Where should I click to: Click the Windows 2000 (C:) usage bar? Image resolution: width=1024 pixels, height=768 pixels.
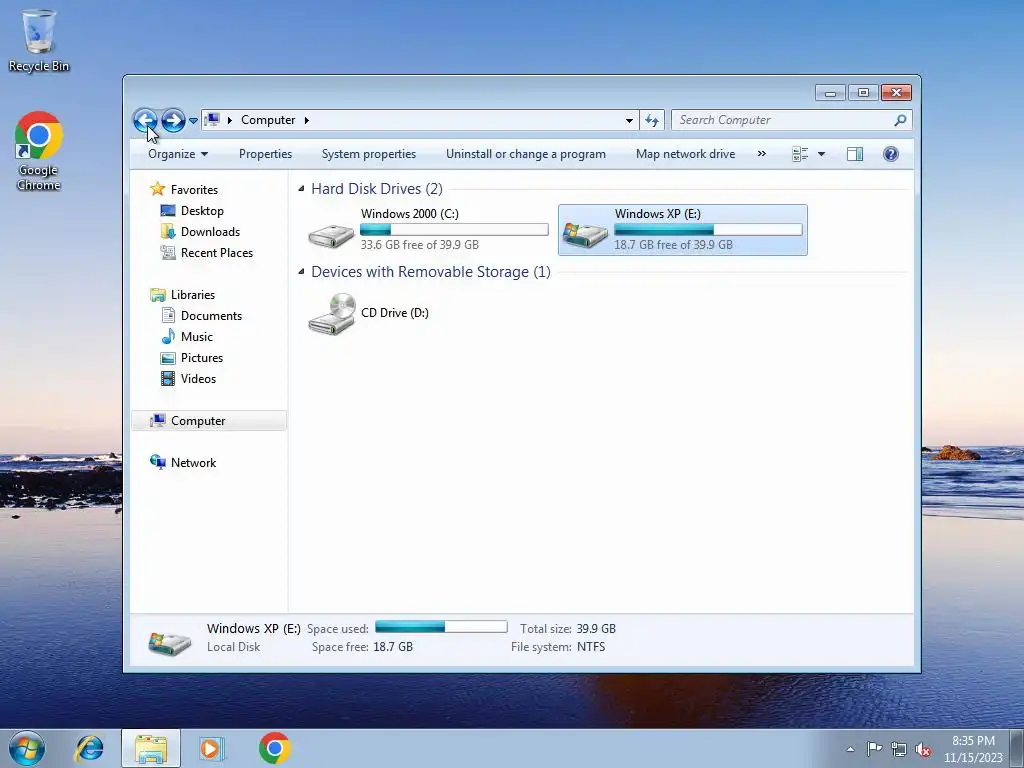pos(455,229)
